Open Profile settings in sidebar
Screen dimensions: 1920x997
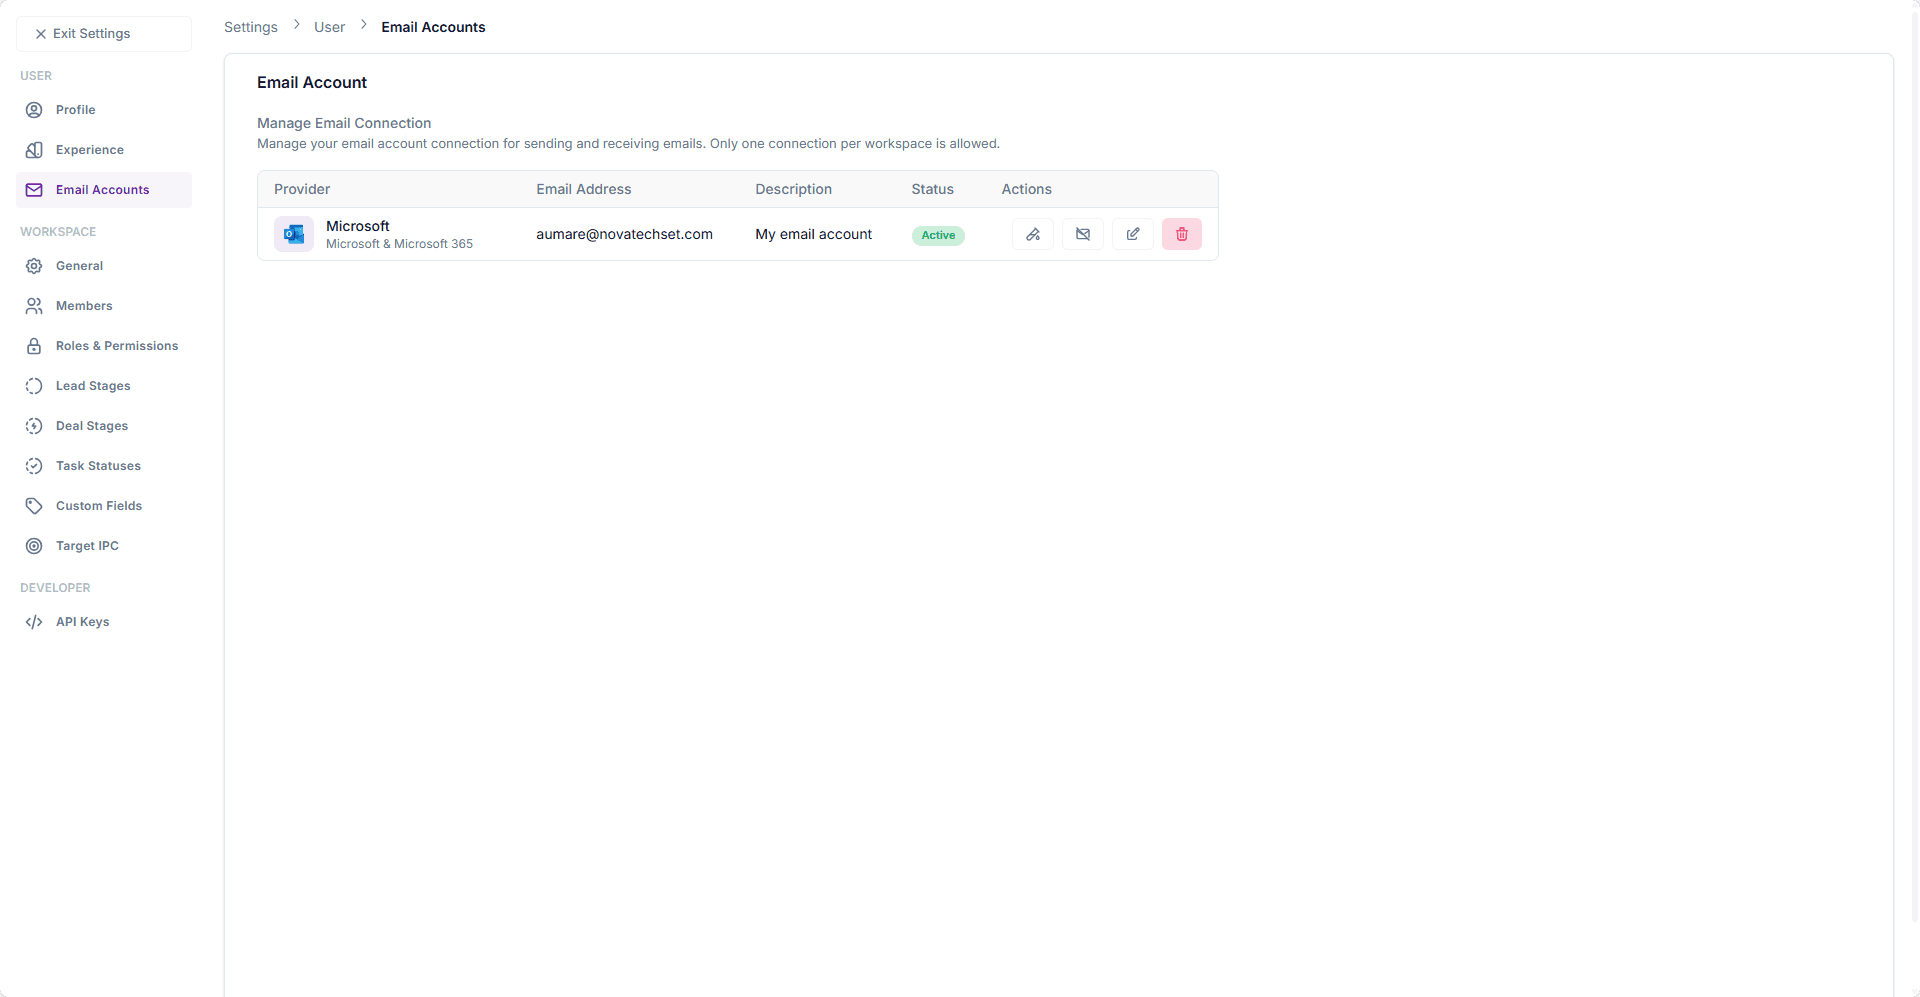(x=75, y=110)
